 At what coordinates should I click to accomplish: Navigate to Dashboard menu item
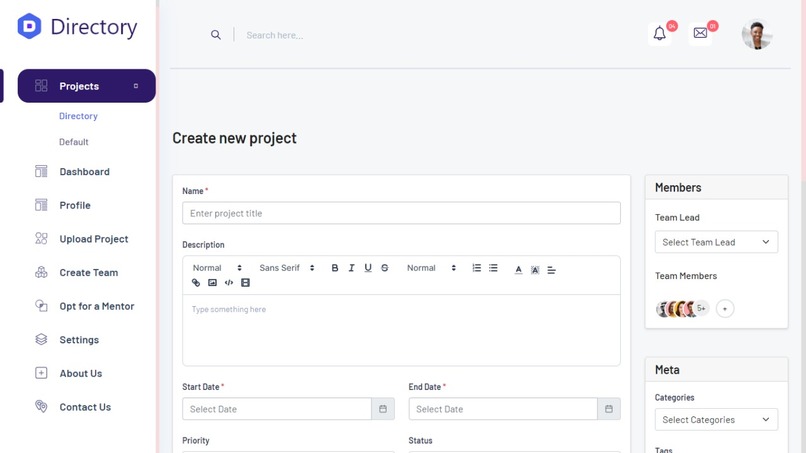[x=84, y=172]
